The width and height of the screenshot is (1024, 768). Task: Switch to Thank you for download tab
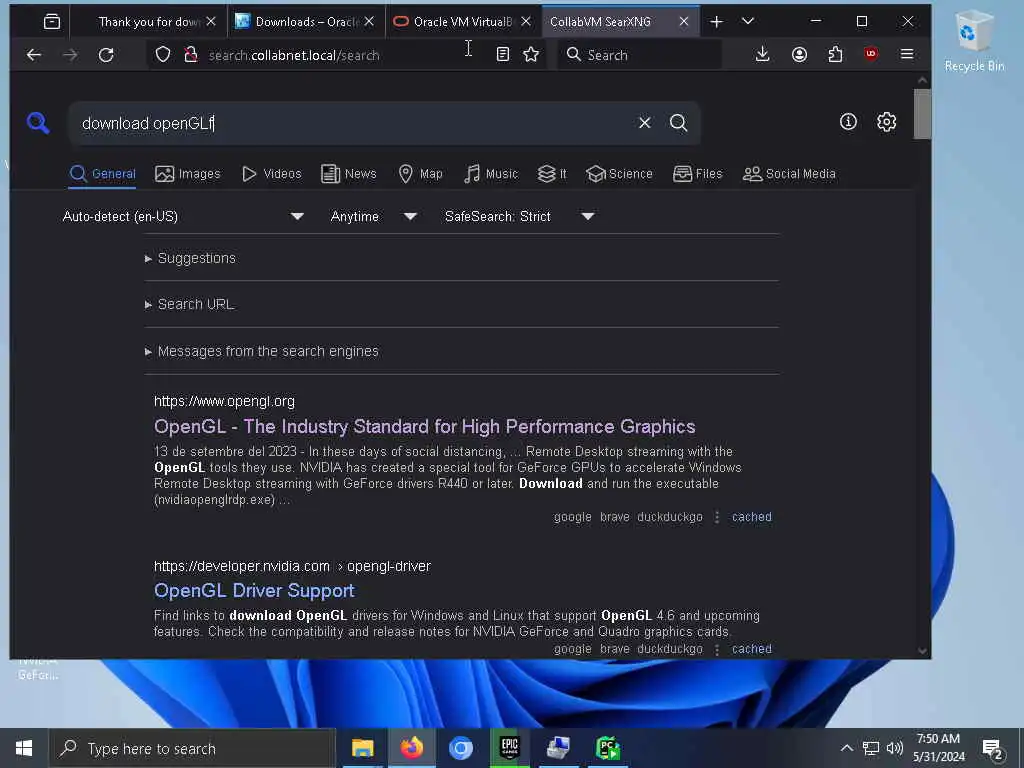point(149,22)
